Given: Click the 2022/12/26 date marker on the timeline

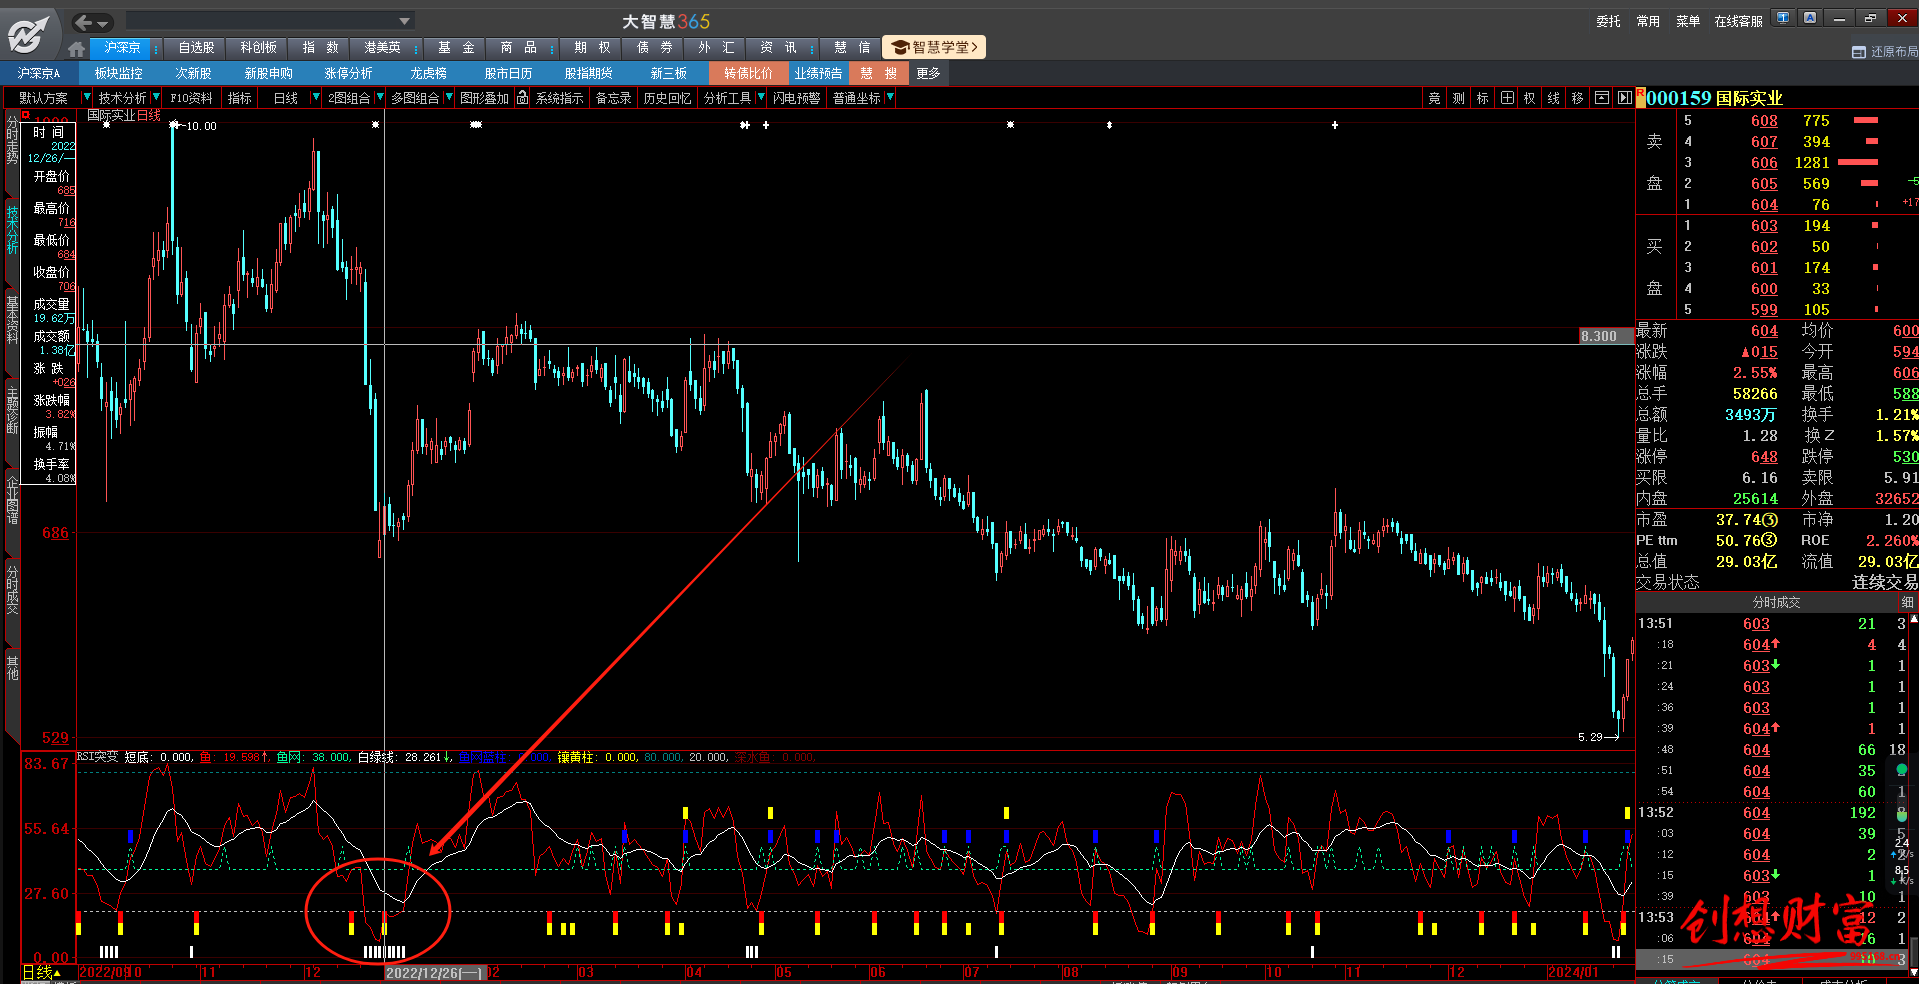Looking at the screenshot, I should click(x=435, y=973).
